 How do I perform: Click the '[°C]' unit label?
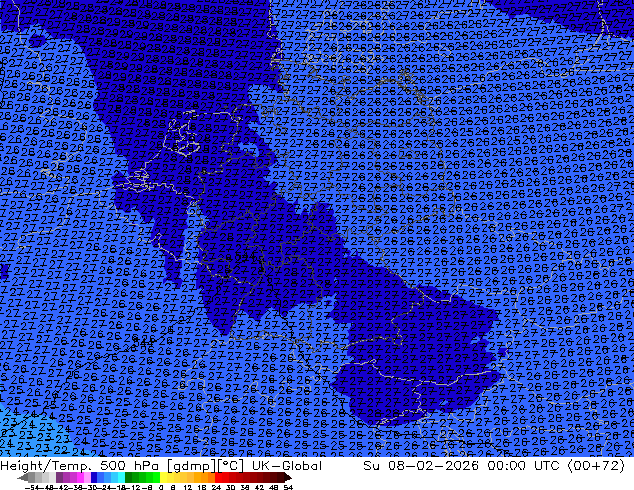point(231,466)
